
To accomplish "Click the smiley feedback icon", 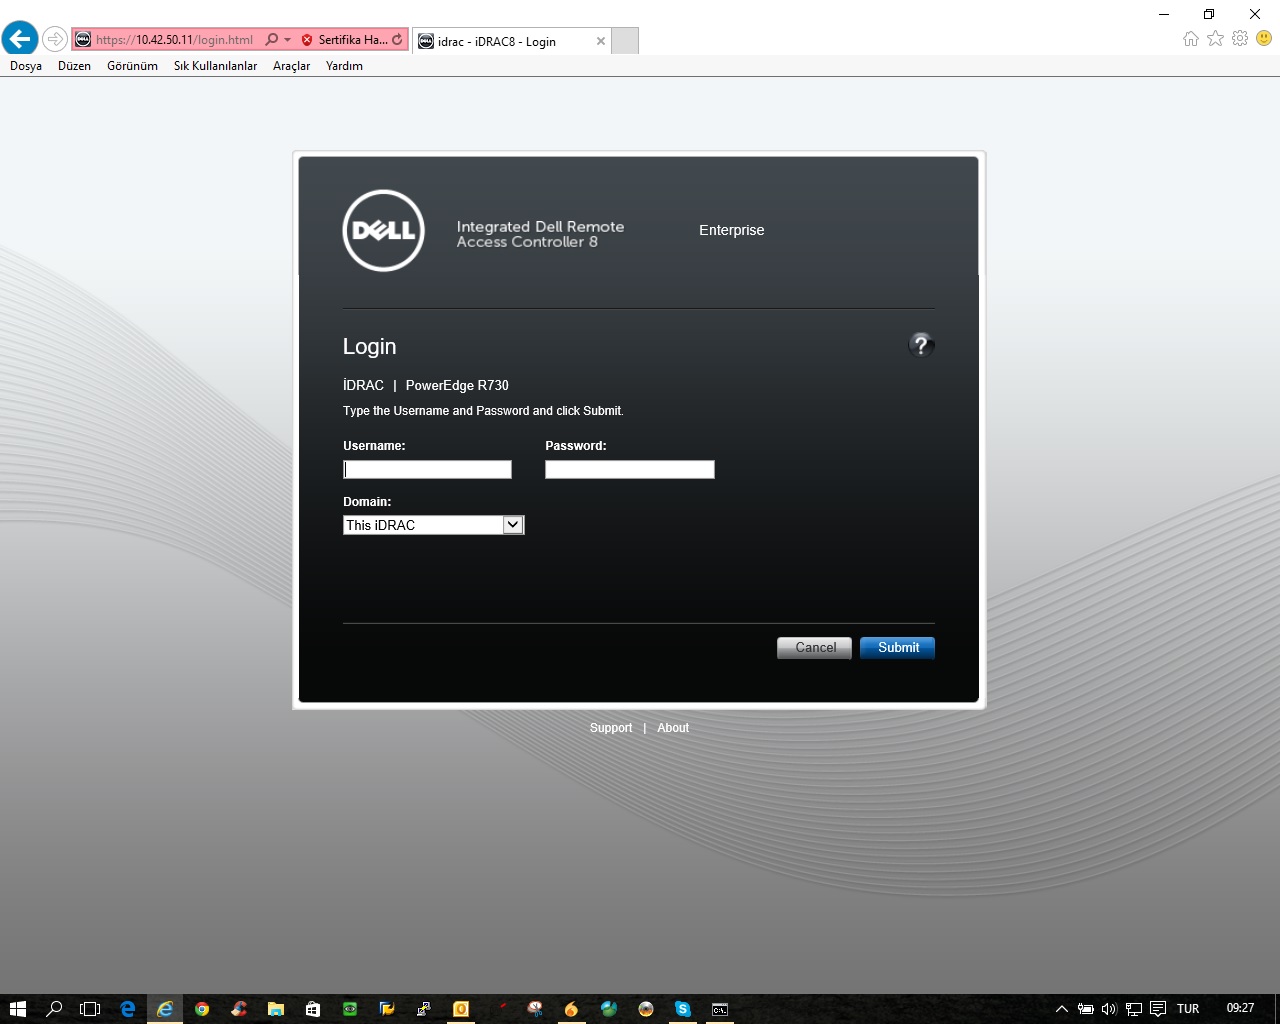I will pos(1264,38).
